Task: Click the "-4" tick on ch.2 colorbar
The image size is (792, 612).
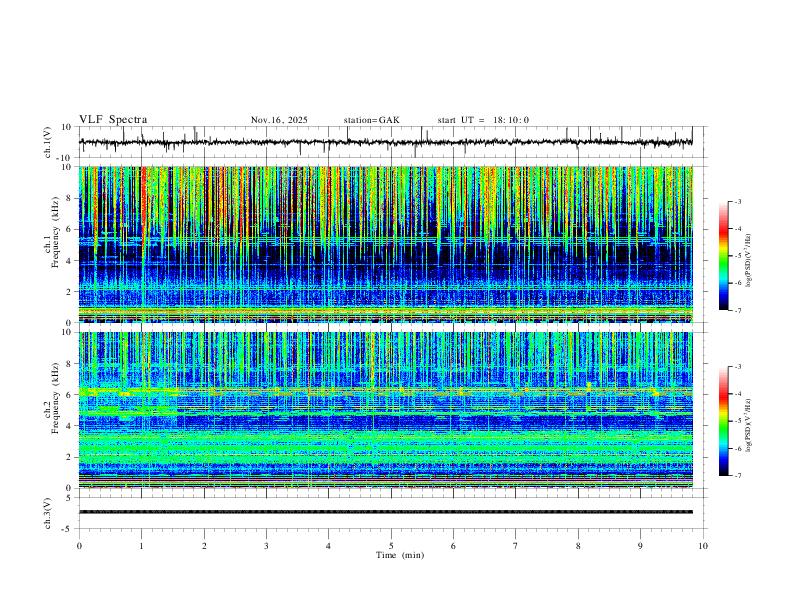Action: click(738, 394)
